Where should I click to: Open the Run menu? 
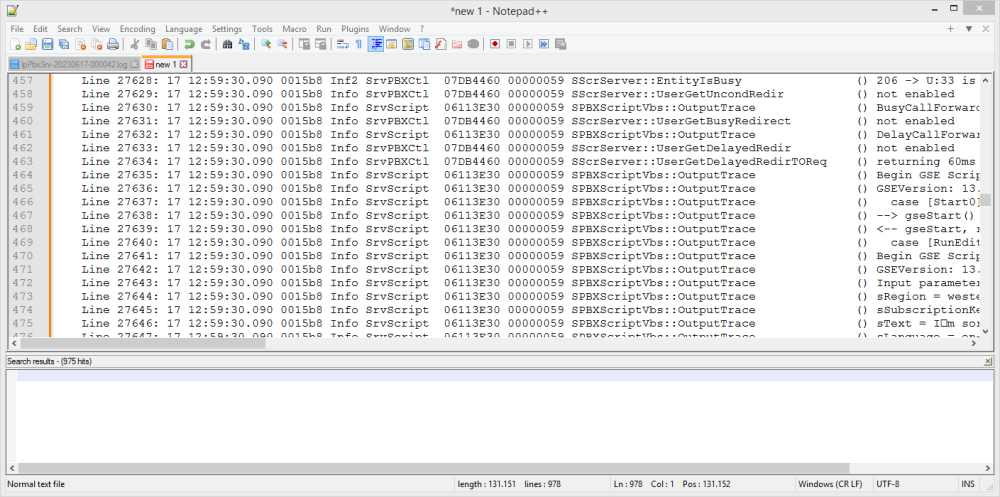(324, 29)
